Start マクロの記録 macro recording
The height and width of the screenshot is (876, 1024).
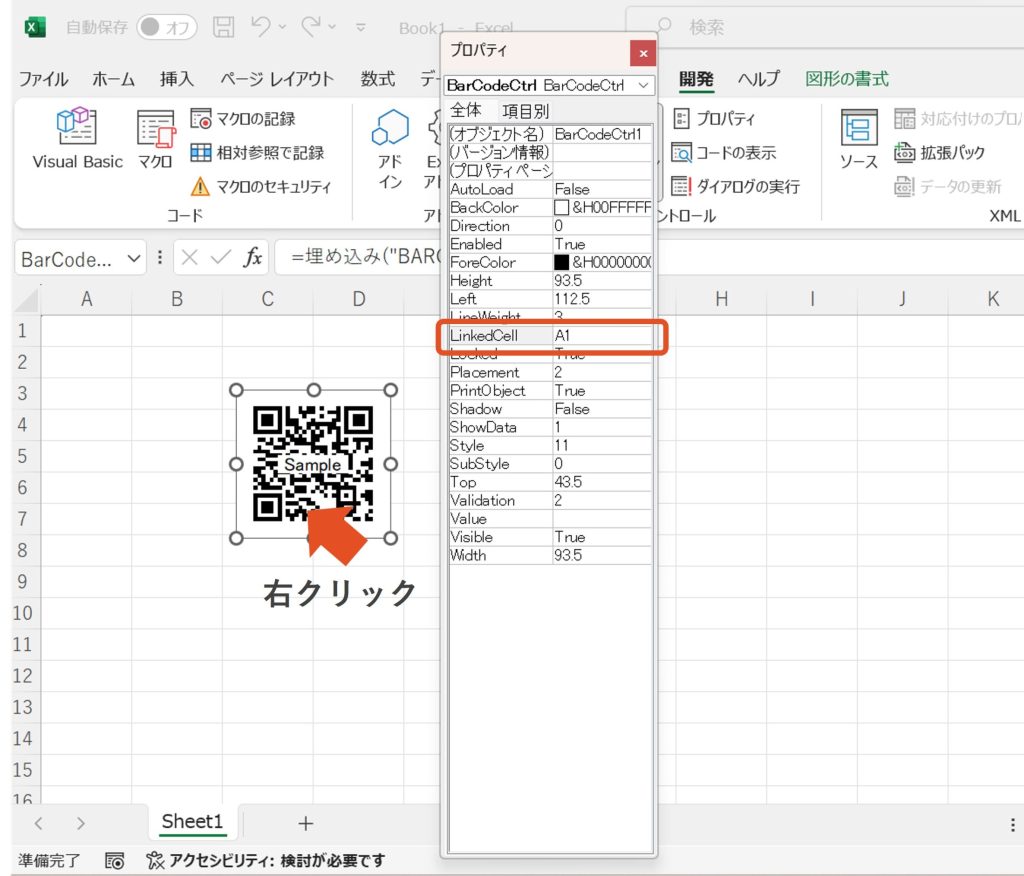tap(243, 119)
